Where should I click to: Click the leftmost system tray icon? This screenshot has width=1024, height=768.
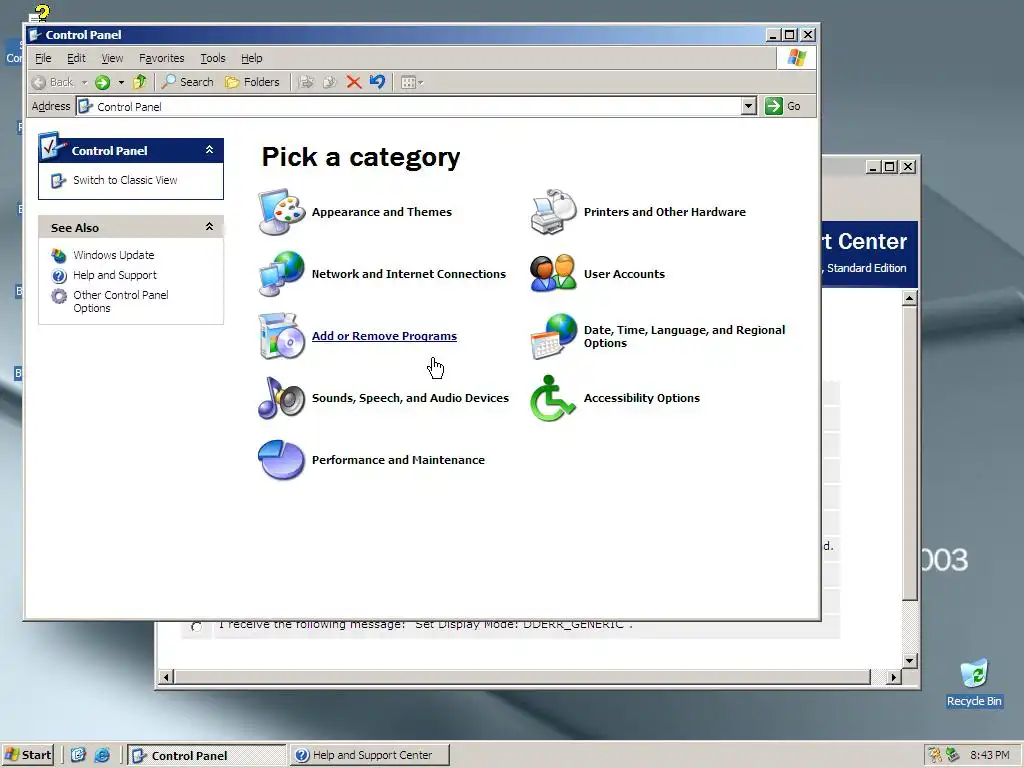click(935, 755)
